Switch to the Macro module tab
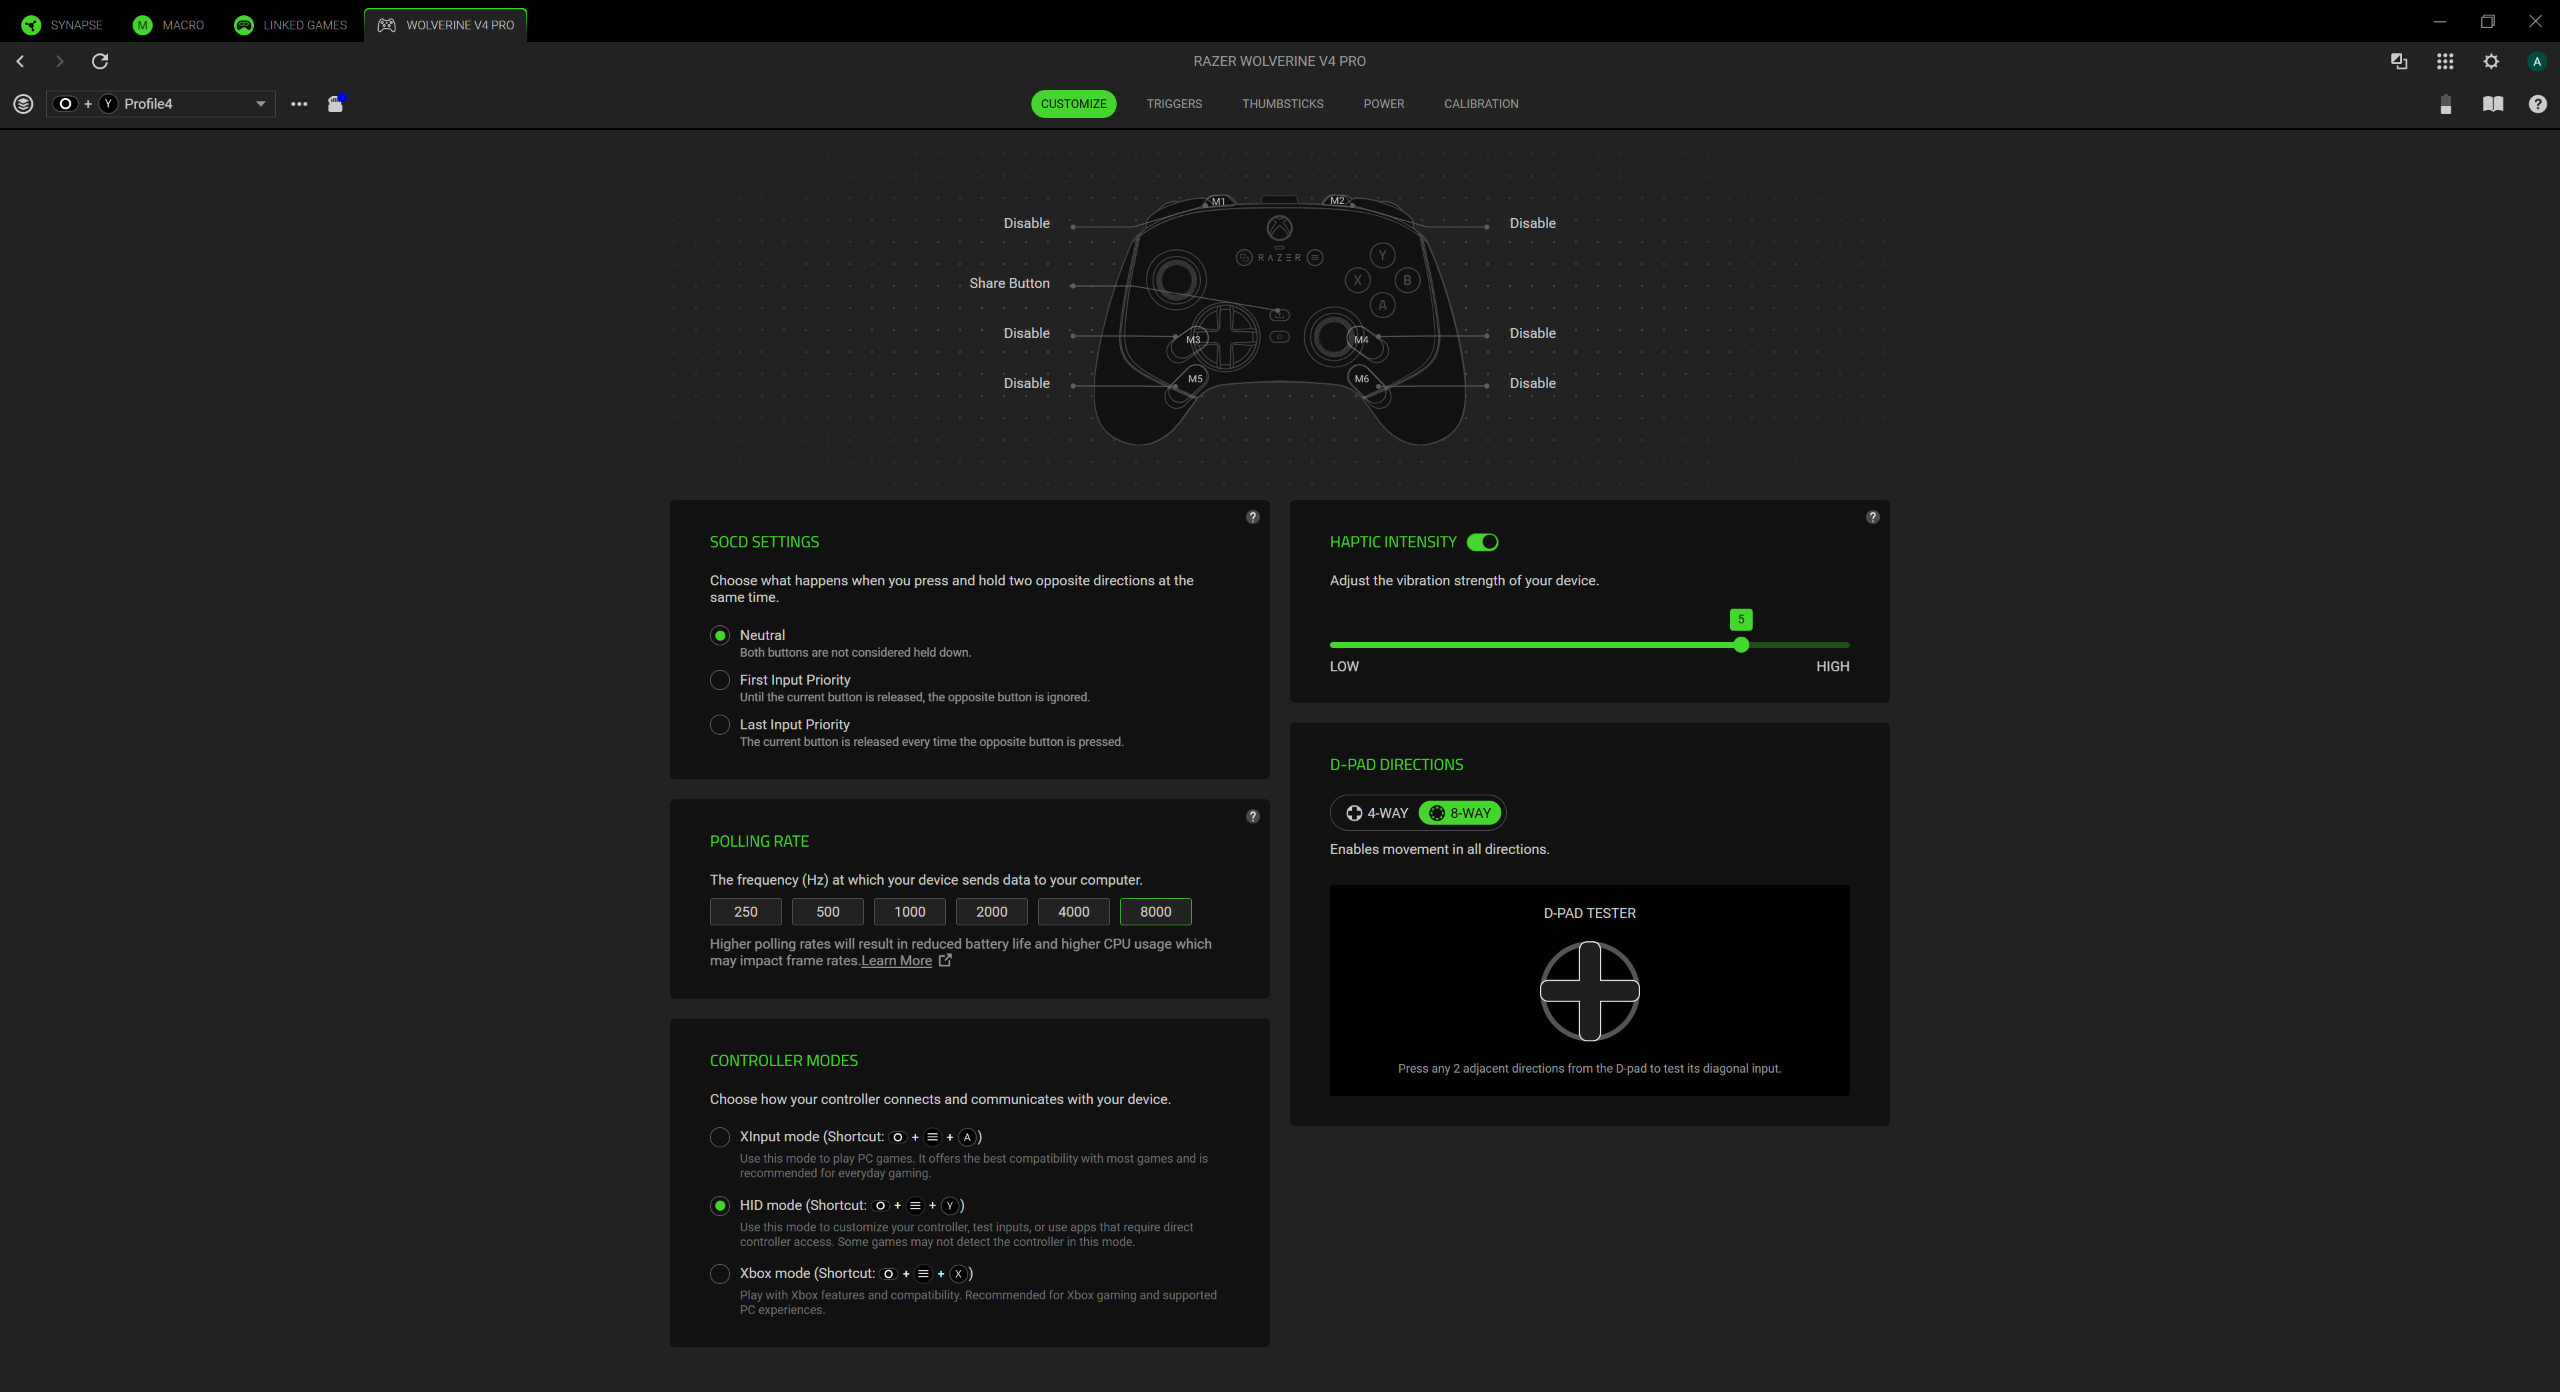Viewport: 2560px width, 1392px height. pyautogui.click(x=169, y=25)
